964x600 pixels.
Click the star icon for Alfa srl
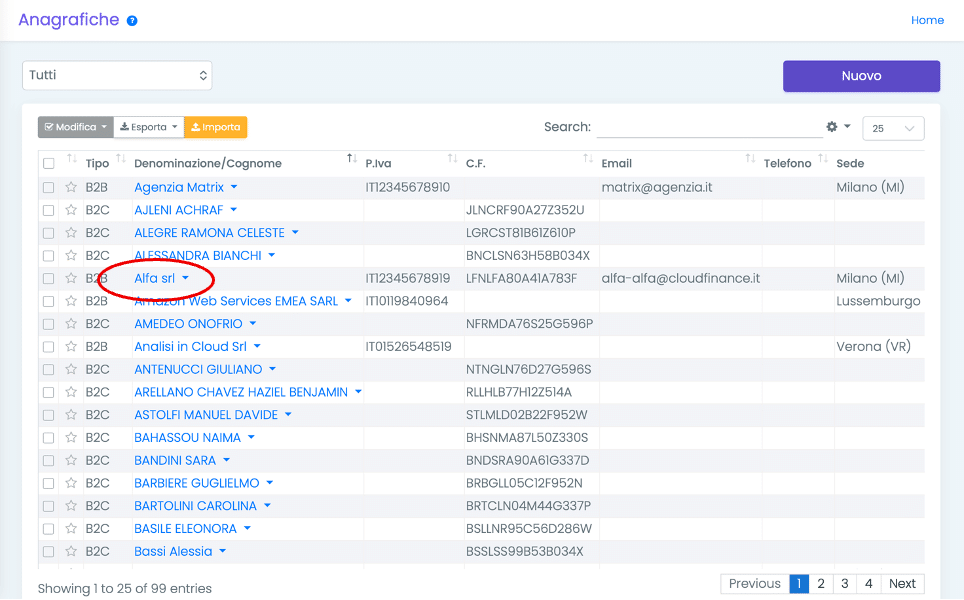71,278
